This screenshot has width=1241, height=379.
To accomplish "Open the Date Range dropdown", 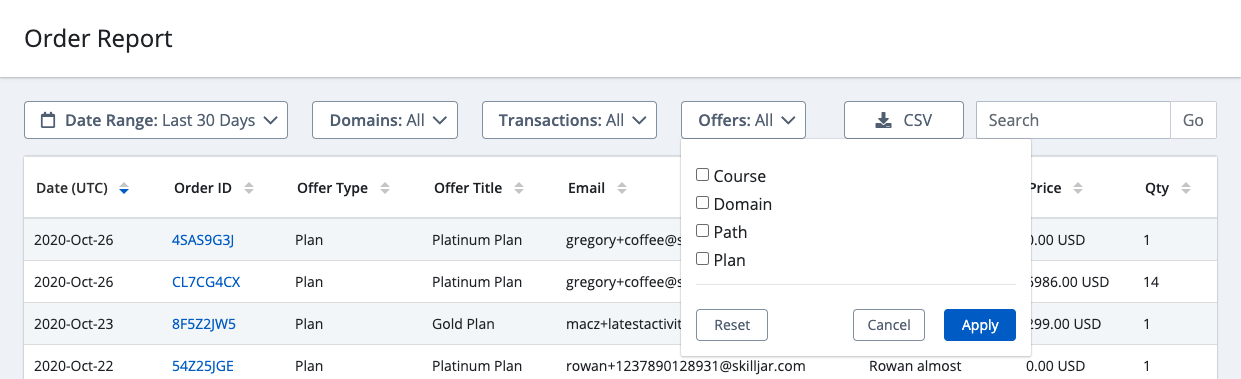I will coord(156,120).
